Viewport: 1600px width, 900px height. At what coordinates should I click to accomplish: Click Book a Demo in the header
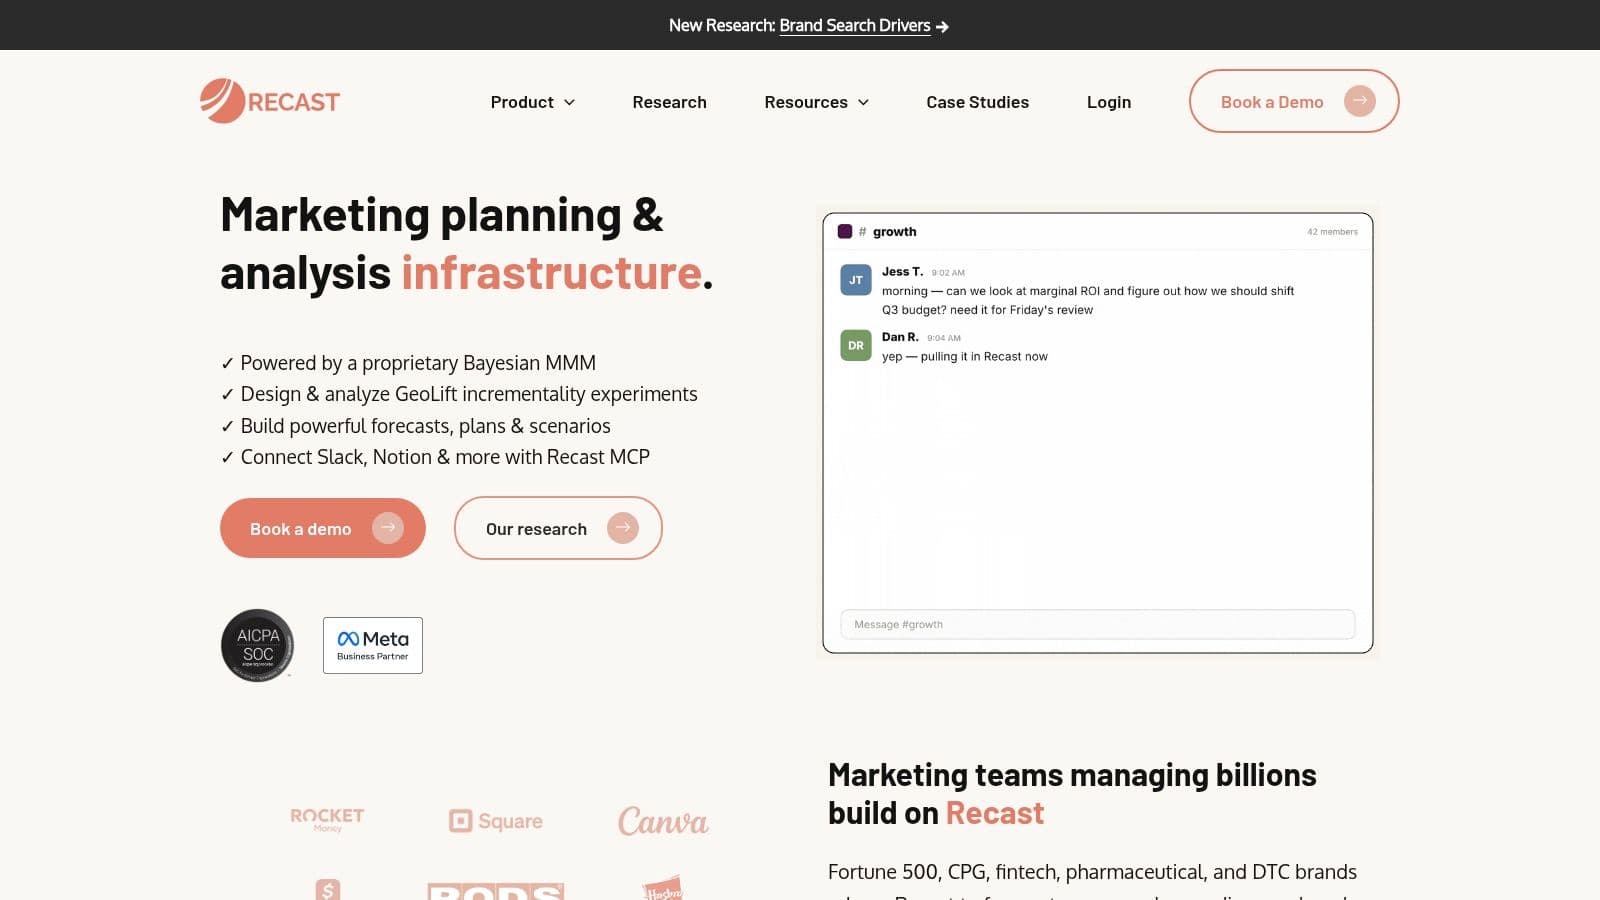coord(1294,101)
